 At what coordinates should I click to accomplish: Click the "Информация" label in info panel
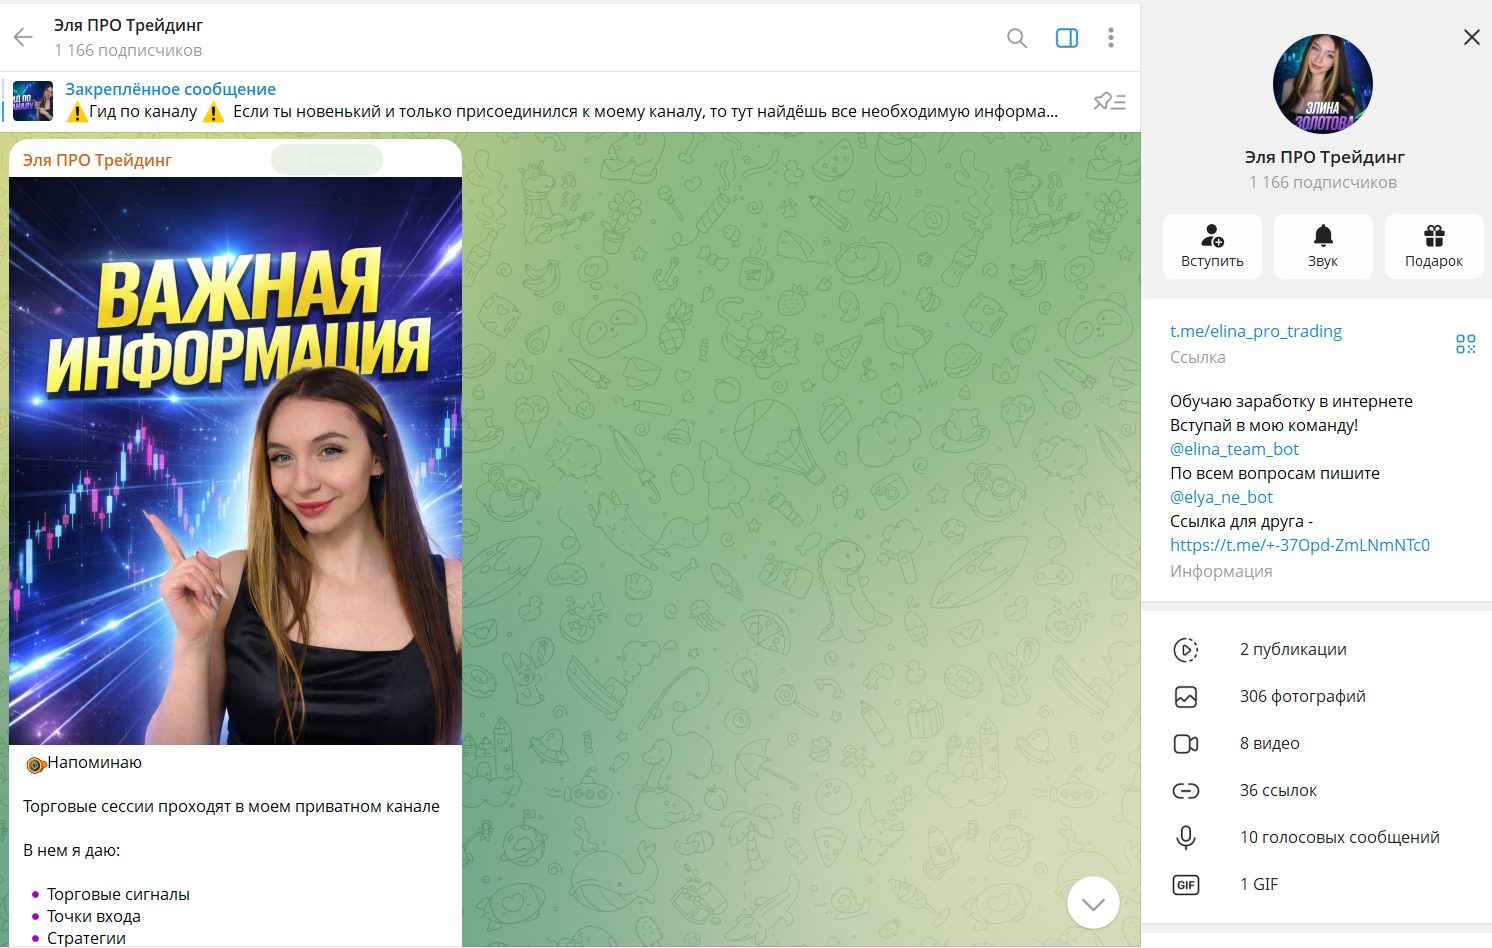point(1221,571)
